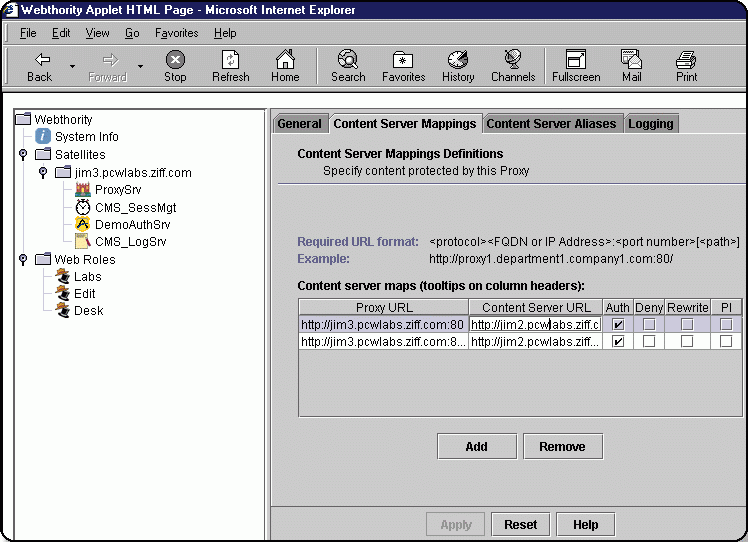Click the Add button
Viewport: 748px width, 542px height.
point(477,447)
